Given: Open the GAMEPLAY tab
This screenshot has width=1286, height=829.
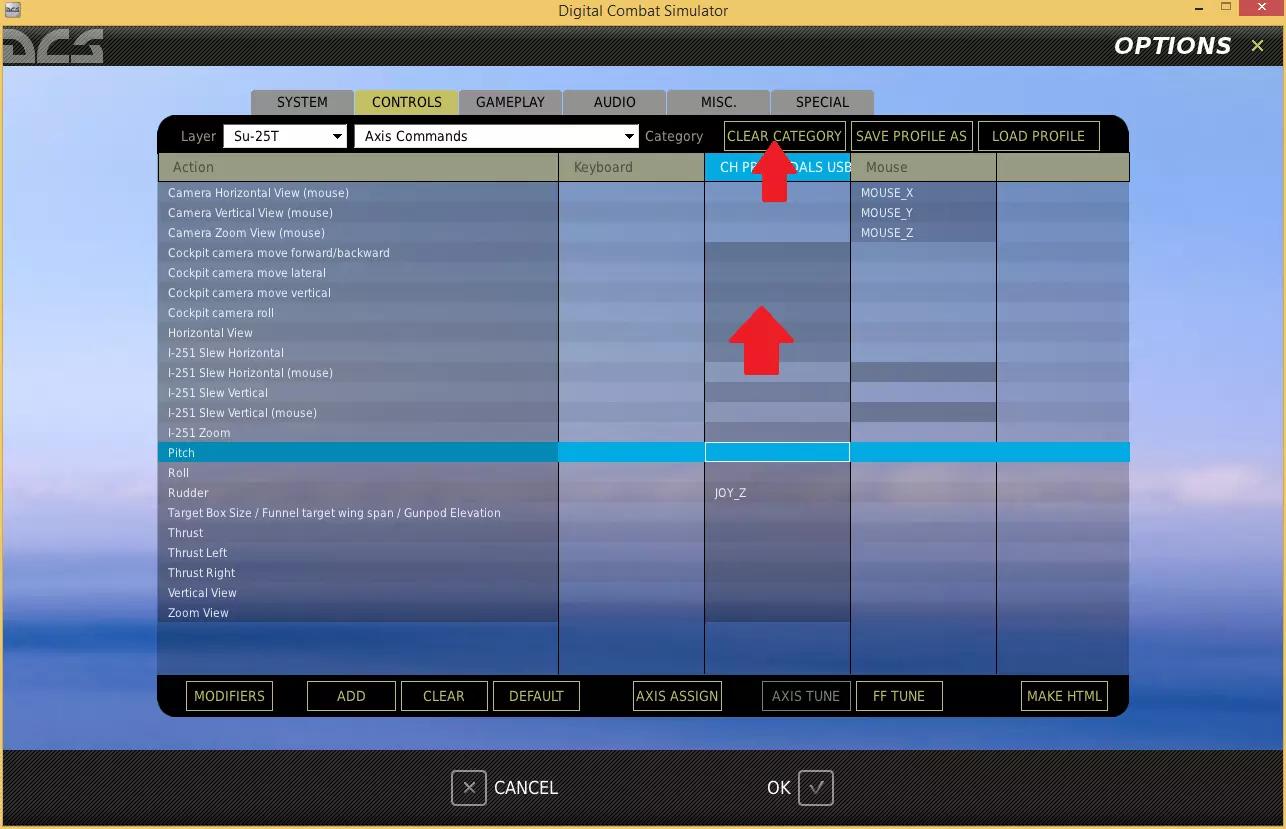Looking at the screenshot, I should (x=510, y=102).
